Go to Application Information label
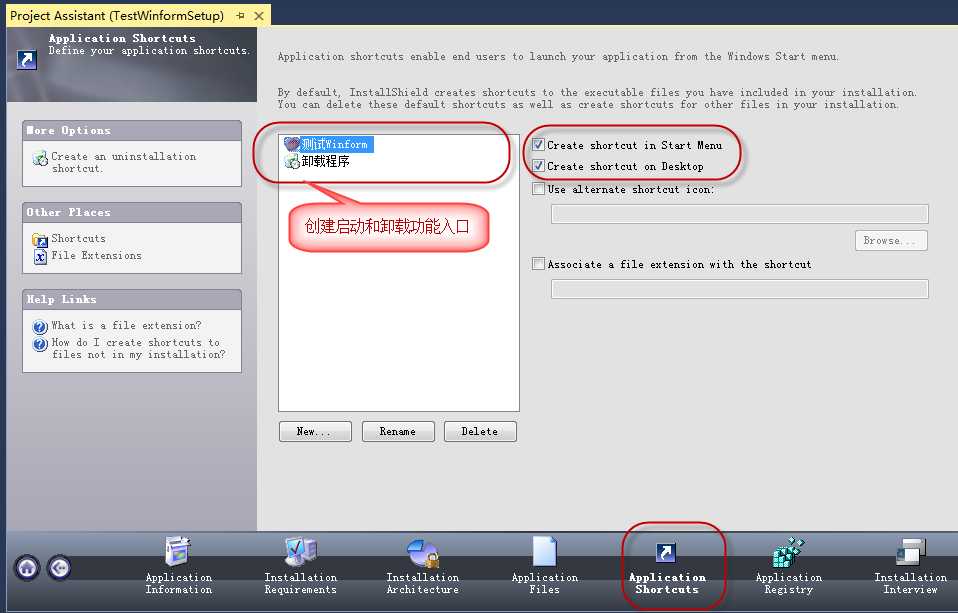Viewport: 958px width, 613px height. coord(178,584)
